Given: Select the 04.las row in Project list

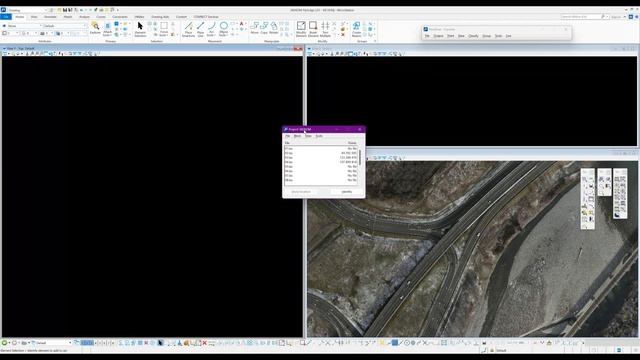Looking at the screenshot, I should [321, 162].
